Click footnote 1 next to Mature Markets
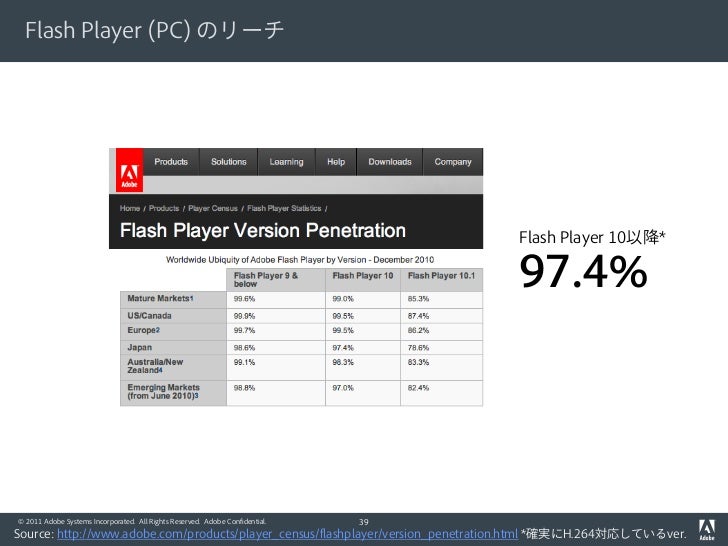The height and width of the screenshot is (546, 728). 191,299
